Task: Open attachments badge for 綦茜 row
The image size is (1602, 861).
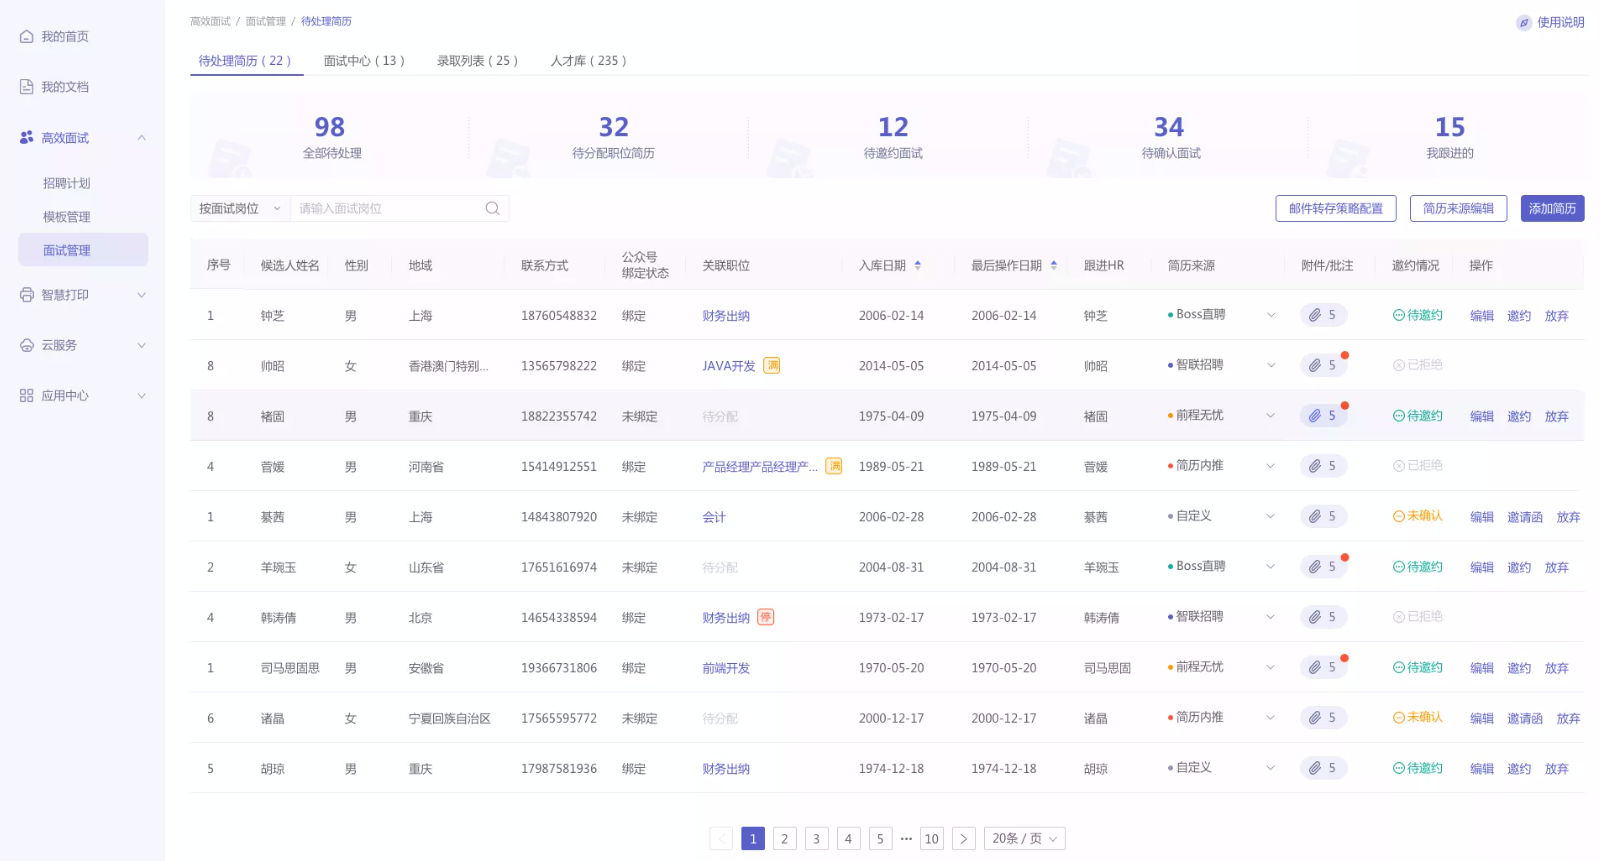Action: tap(1324, 516)
